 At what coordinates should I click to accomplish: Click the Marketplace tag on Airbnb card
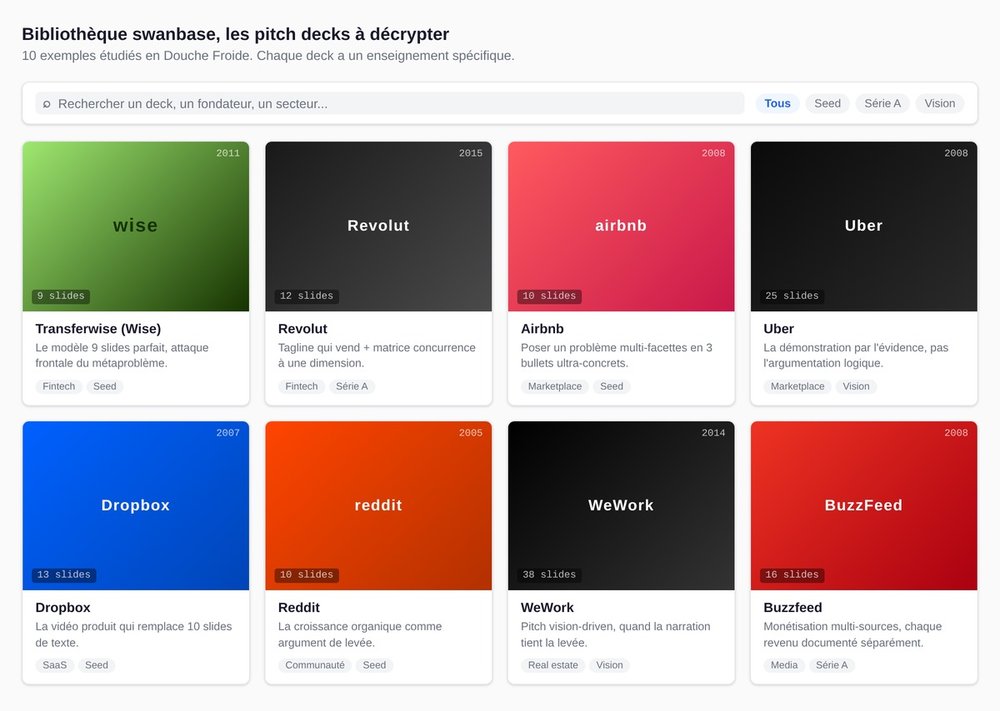(x=555, y=386)
